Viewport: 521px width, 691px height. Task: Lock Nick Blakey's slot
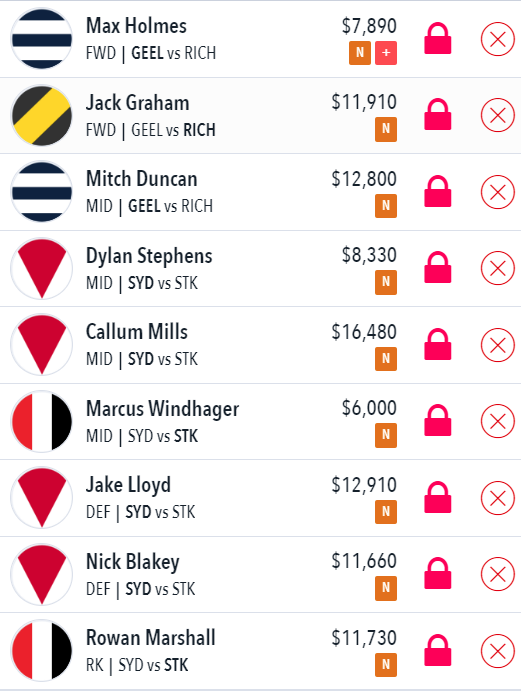(x=437, y=574)
